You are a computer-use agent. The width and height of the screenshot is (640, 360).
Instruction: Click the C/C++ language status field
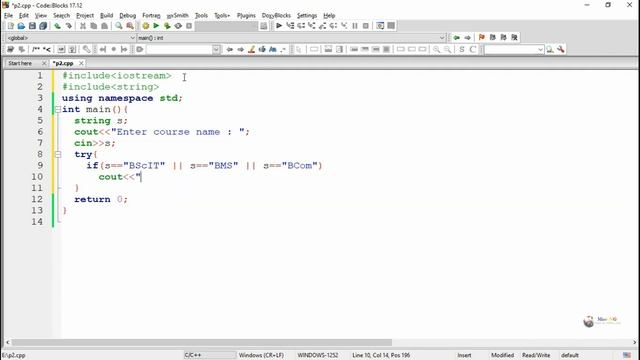coord(193,355)
